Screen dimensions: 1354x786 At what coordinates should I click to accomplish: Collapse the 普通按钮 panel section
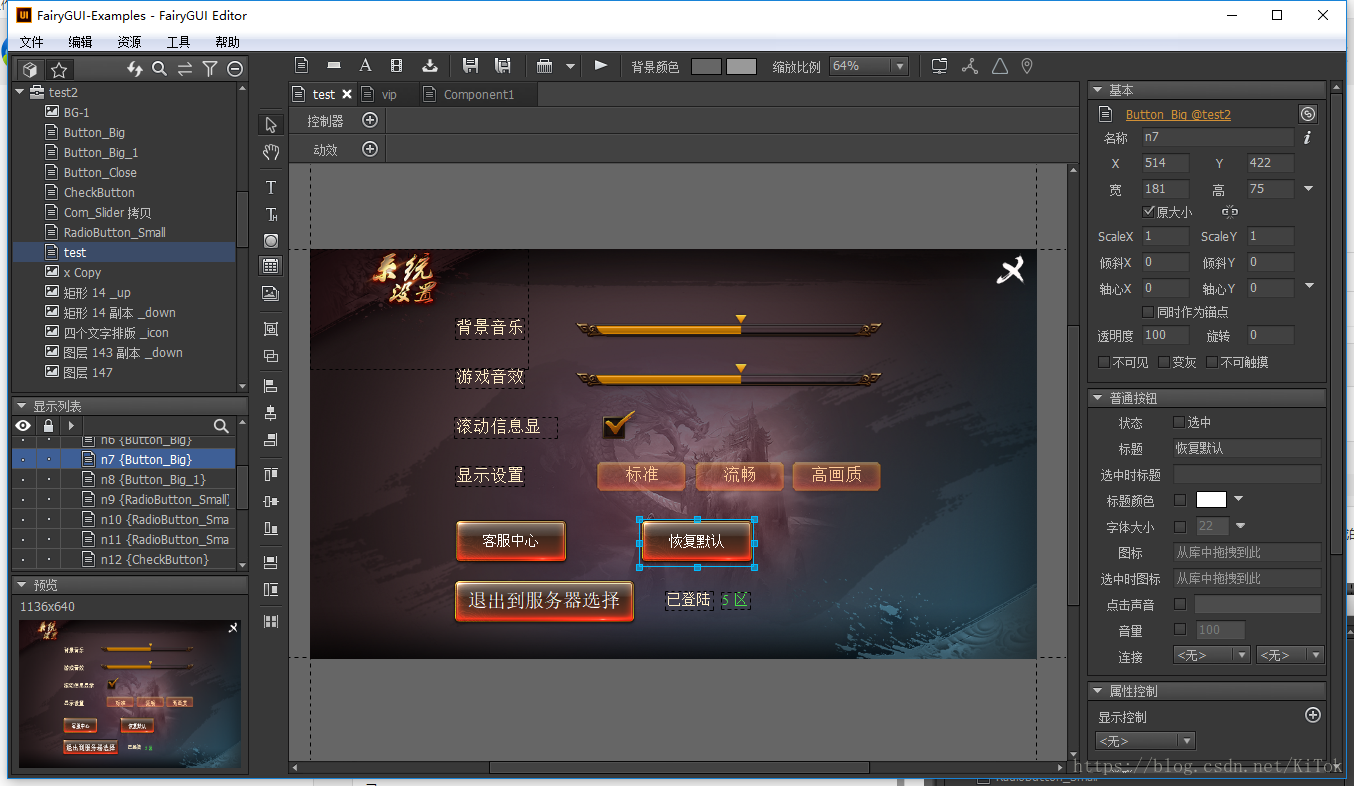click(1098, 397)
